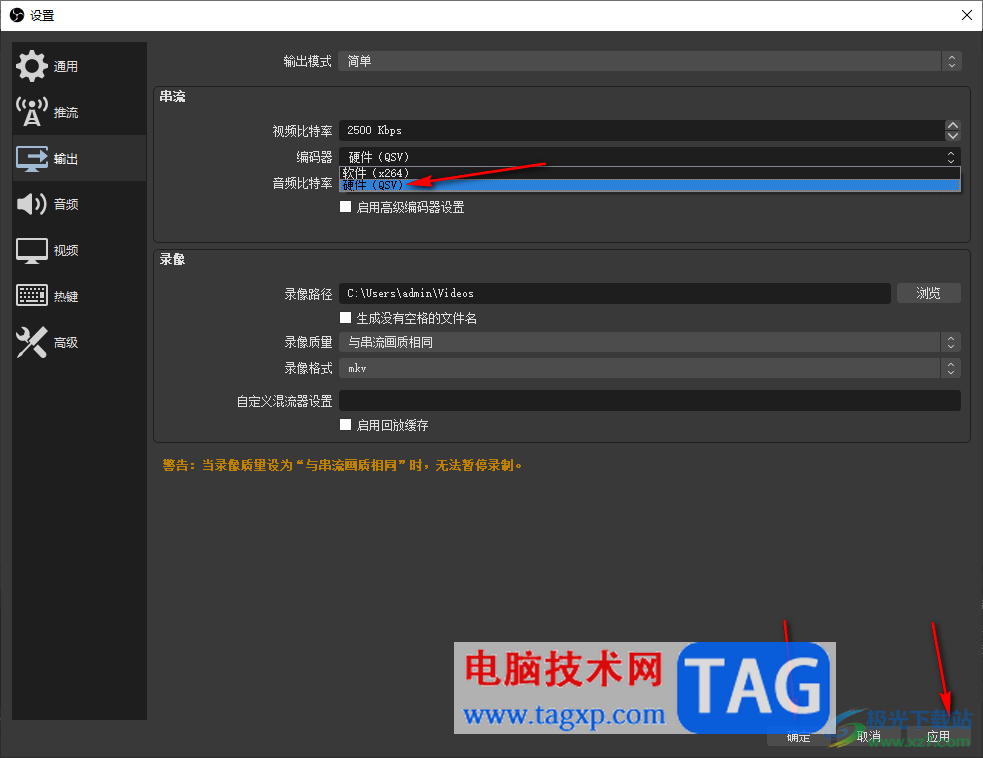
Task: Click the 录像路径 field C:\Users\admin\Videos
Action: pyautogui.click(x=614, y=293)
